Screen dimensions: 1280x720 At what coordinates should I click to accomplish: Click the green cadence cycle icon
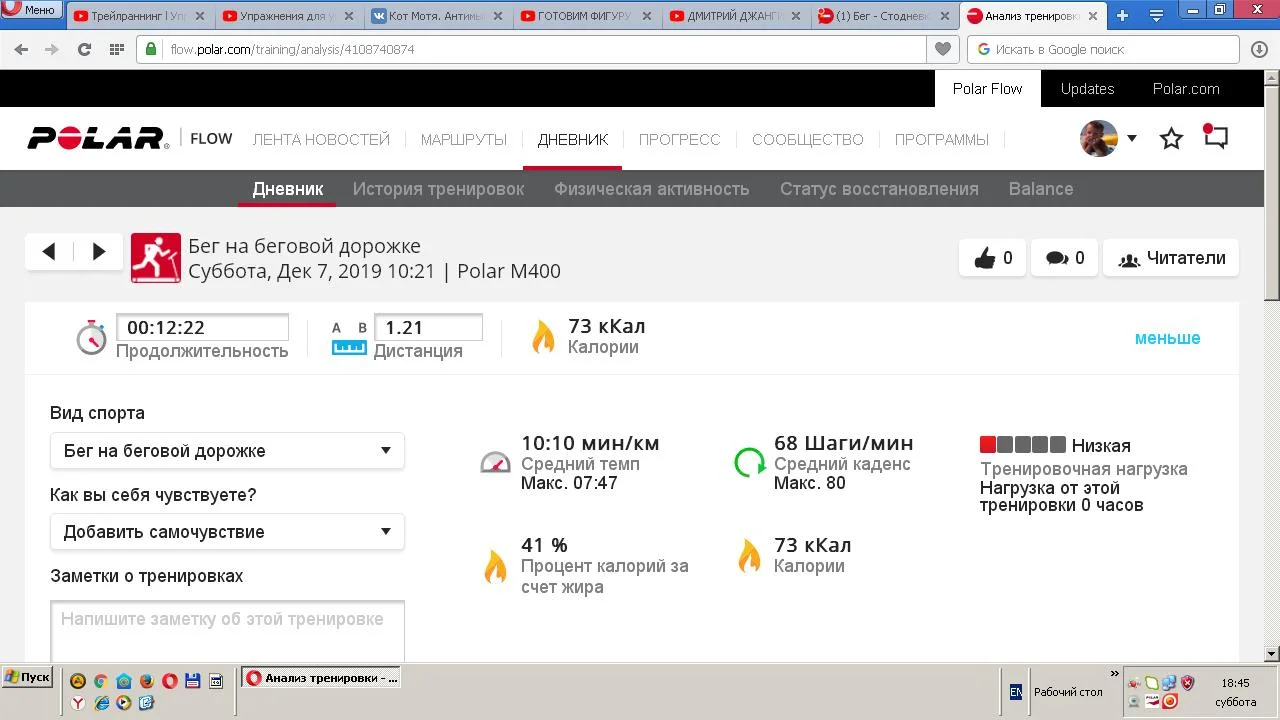pos(749,462)
